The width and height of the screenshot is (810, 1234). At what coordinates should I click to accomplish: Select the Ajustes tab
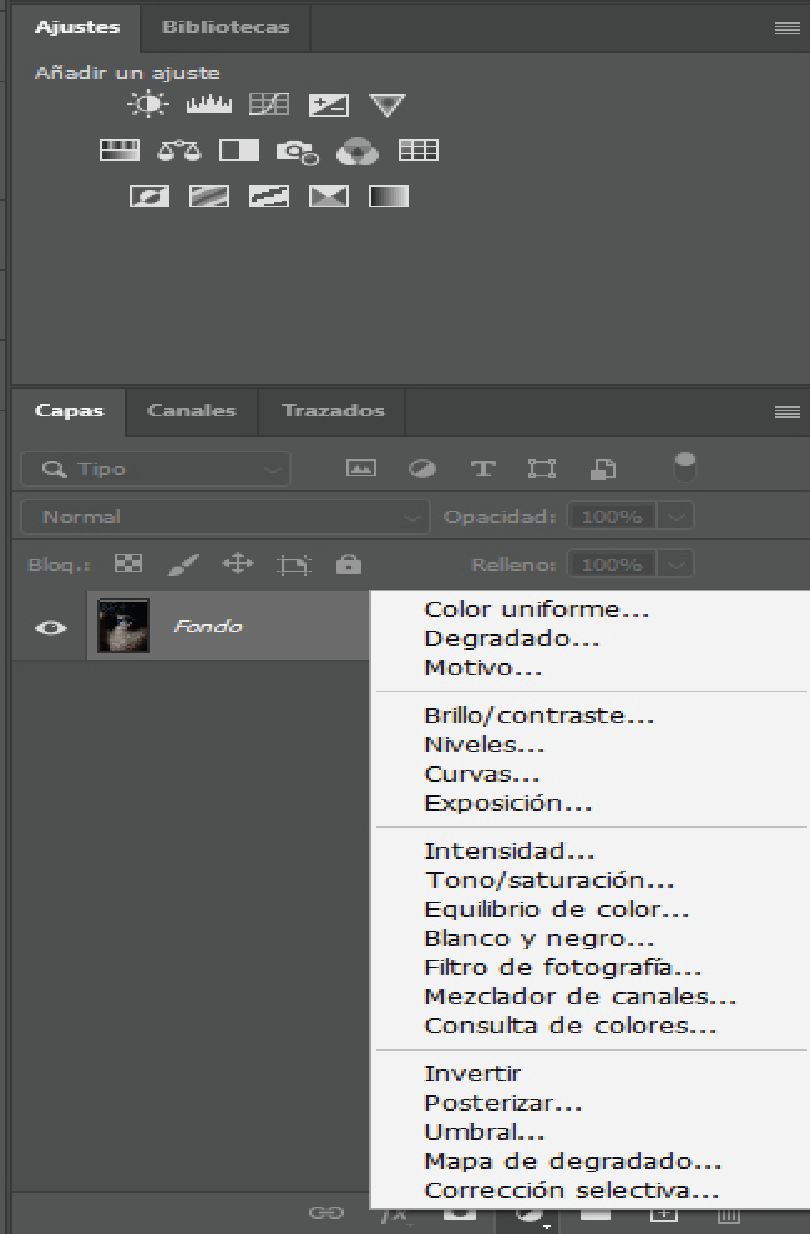tap(77, 27)
